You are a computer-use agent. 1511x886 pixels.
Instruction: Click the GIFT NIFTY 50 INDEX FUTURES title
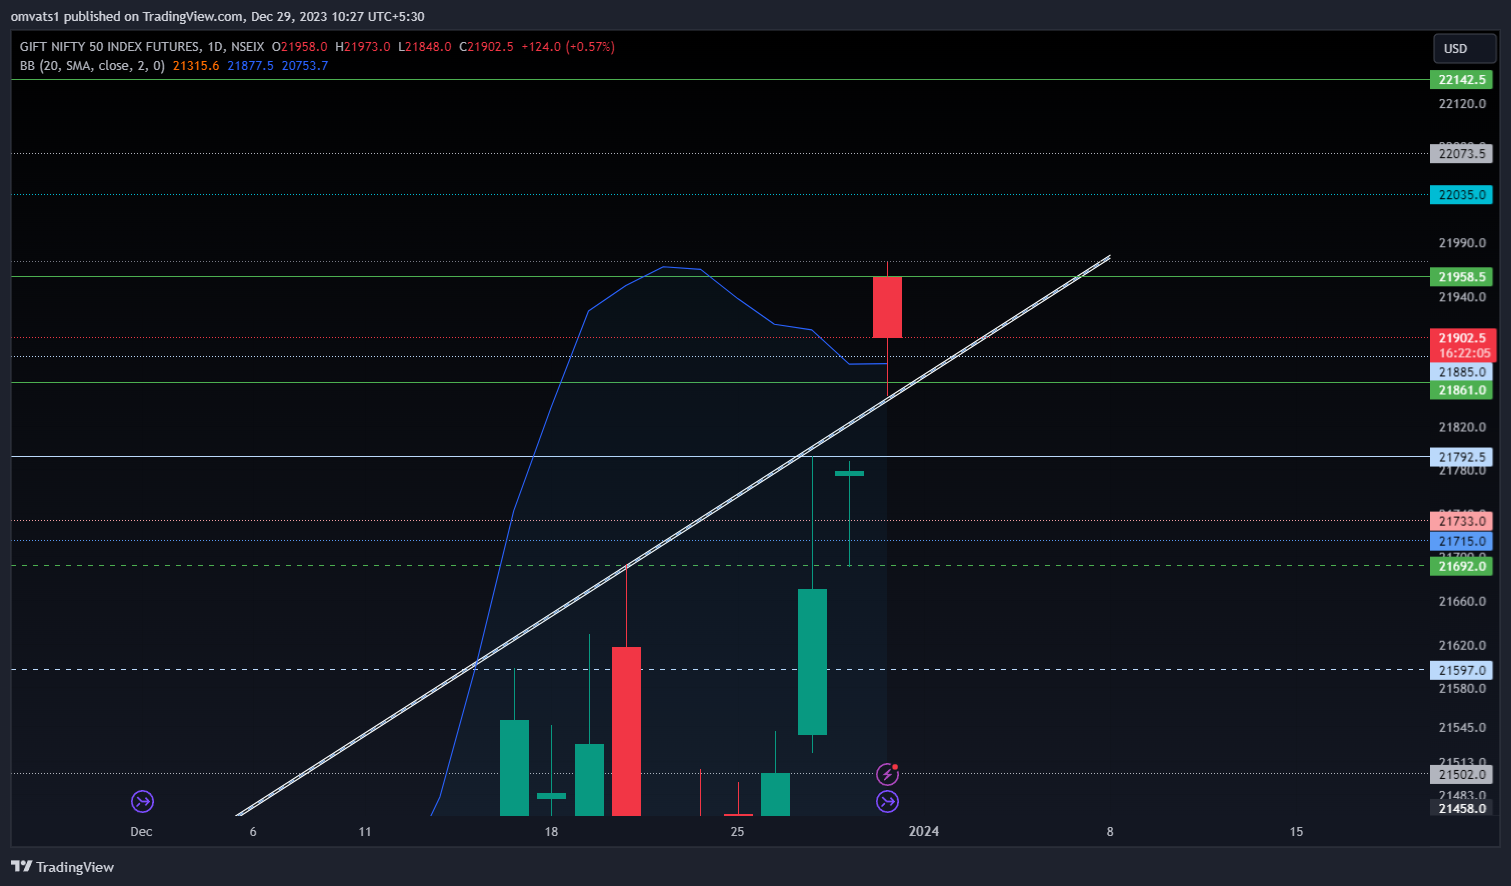coord(109,47)
